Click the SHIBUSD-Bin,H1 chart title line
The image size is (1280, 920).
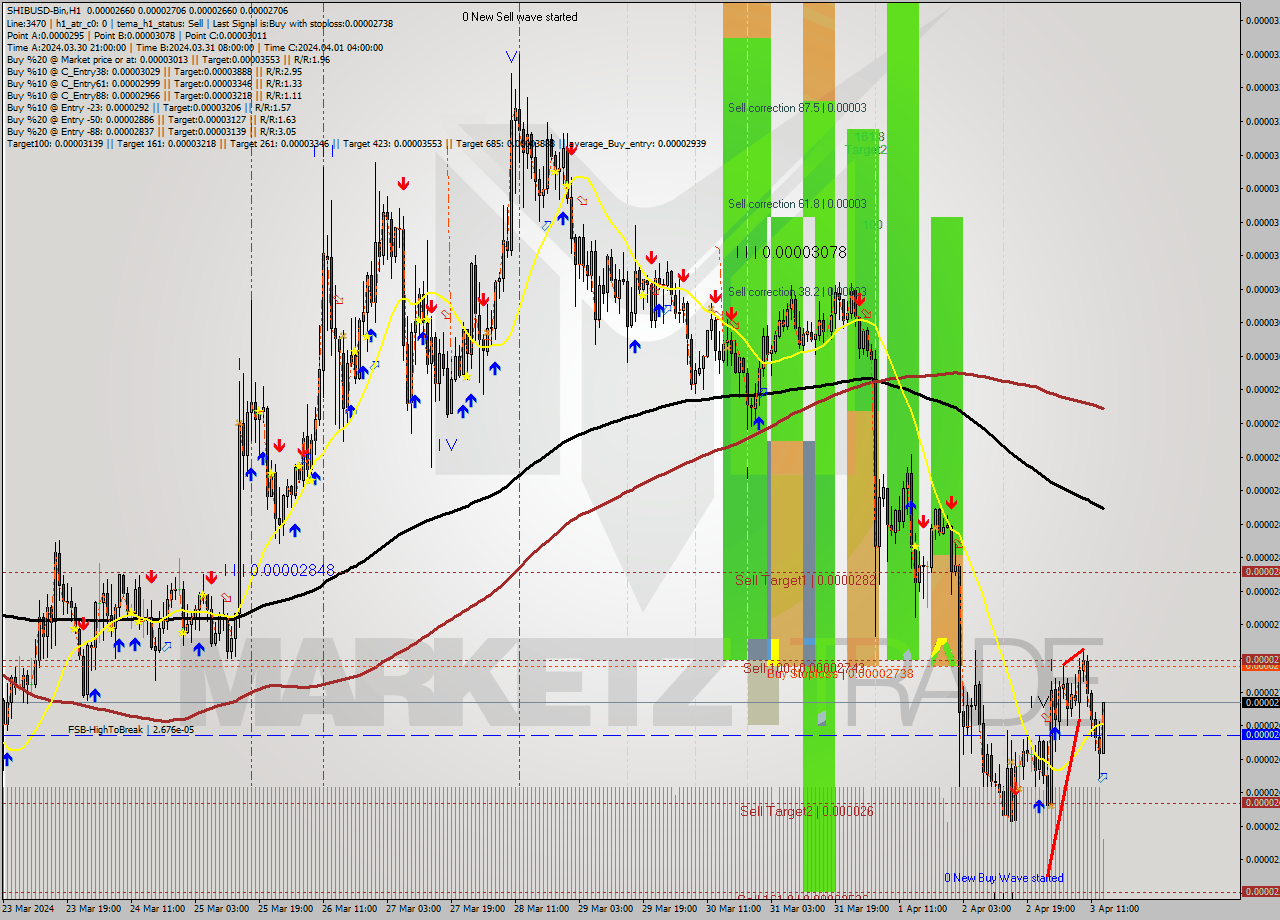pos(148,10)
